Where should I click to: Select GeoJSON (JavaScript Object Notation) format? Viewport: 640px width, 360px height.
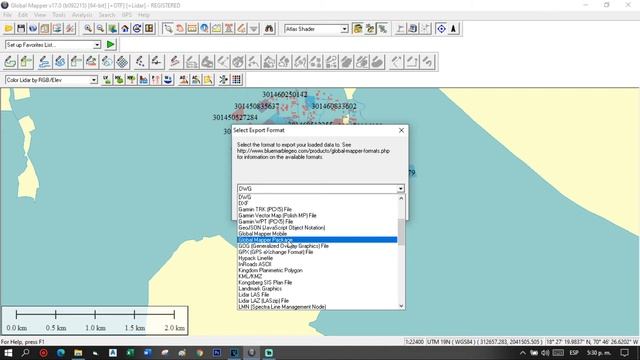tap(317, 228)
